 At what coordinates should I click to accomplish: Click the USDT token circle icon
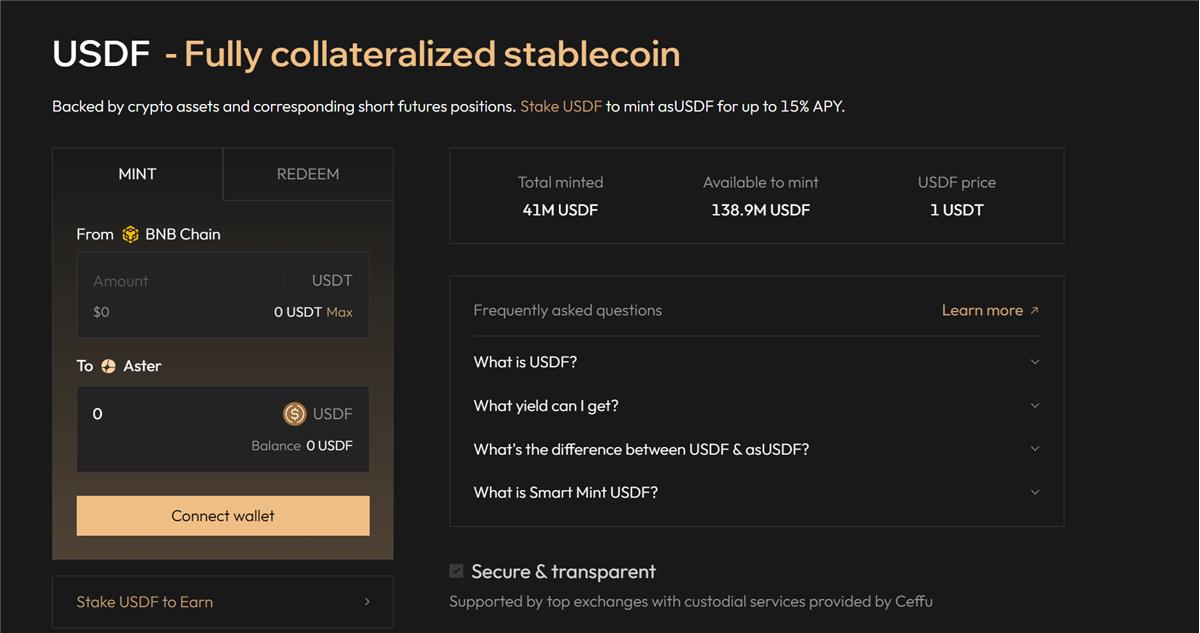pos(293,281)
